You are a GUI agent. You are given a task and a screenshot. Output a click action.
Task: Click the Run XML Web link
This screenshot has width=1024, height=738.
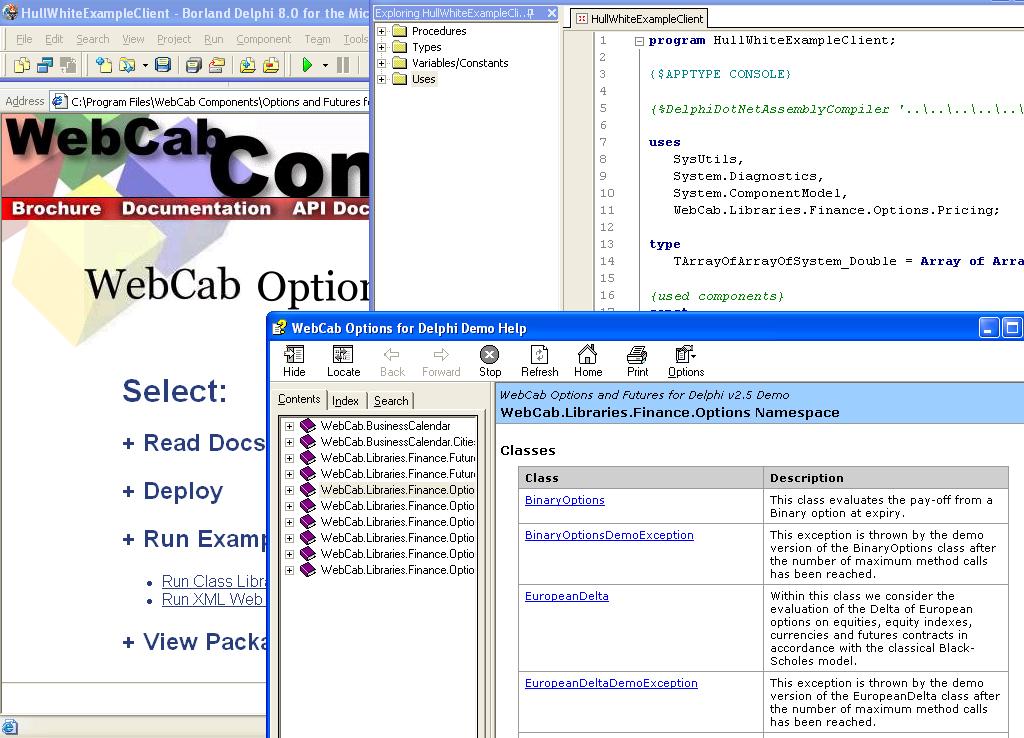[x=212, y=600]
